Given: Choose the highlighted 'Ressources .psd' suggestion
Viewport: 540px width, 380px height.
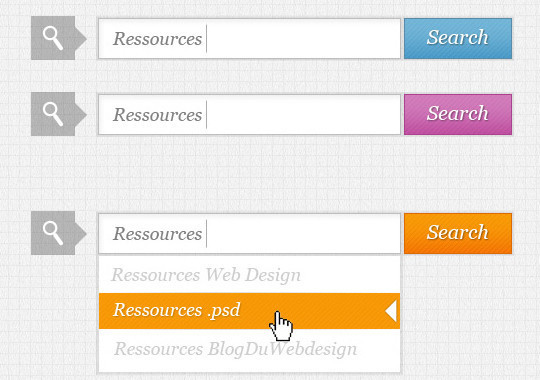Looking at the screenshot, I should pyautogui.click(x=249, y=311).
